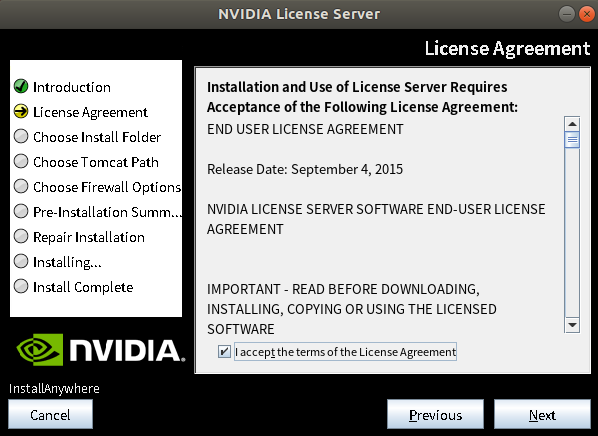Cancel the NVIDIA License Server installation
Viewport: 598px width, 436px height.
(x=50, y=414)
